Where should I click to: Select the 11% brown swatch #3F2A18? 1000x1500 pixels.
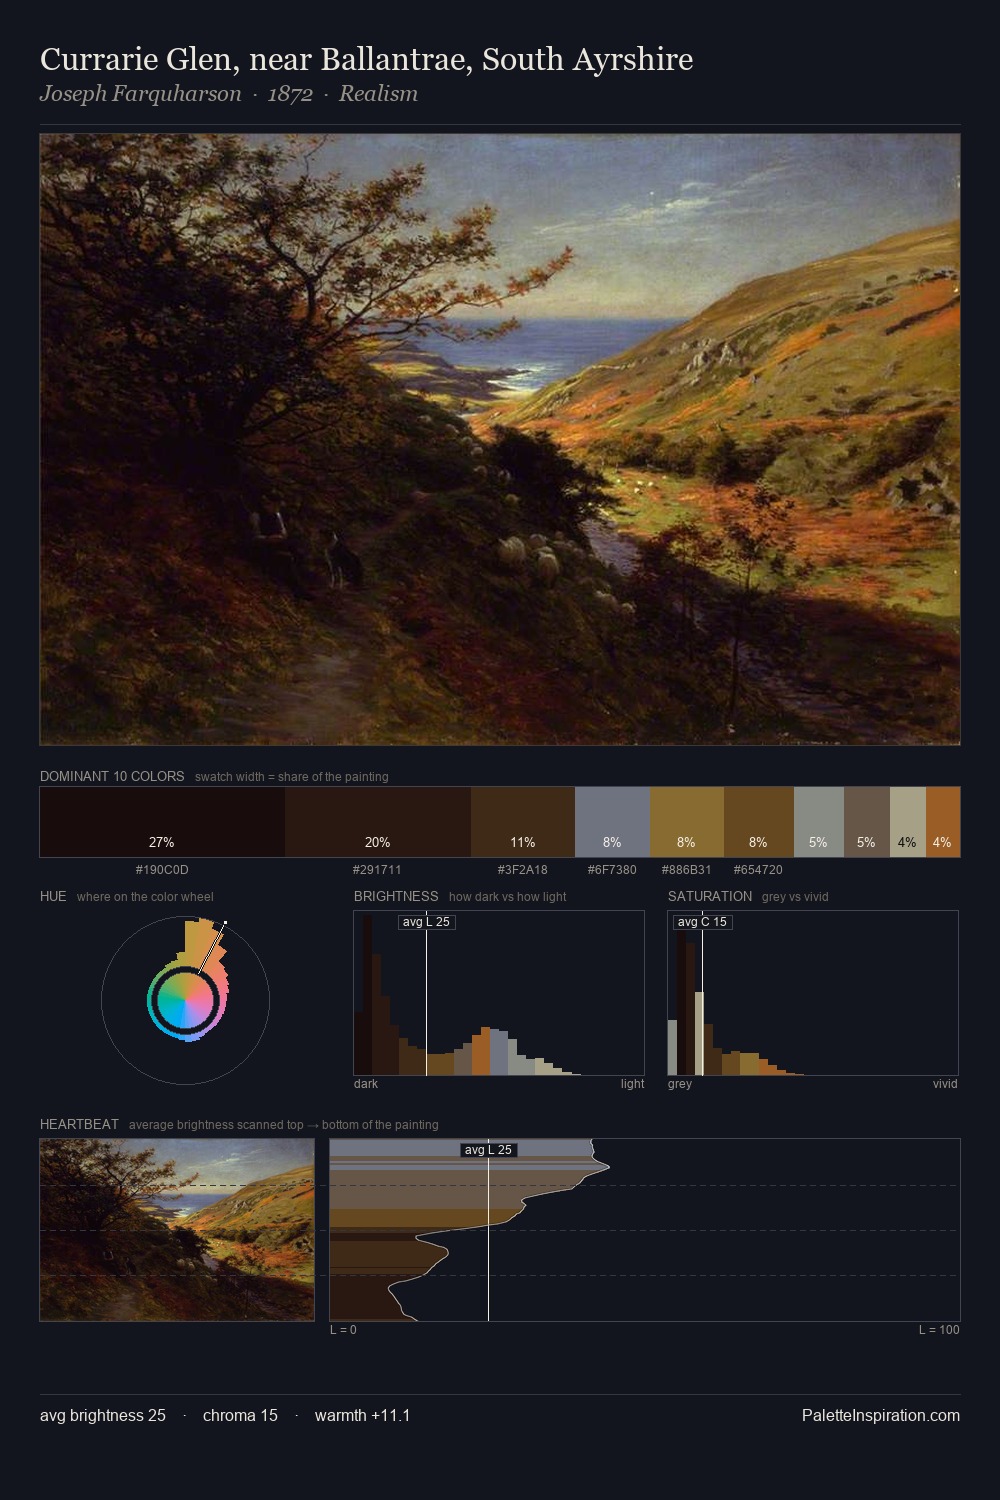coord(523,822)
